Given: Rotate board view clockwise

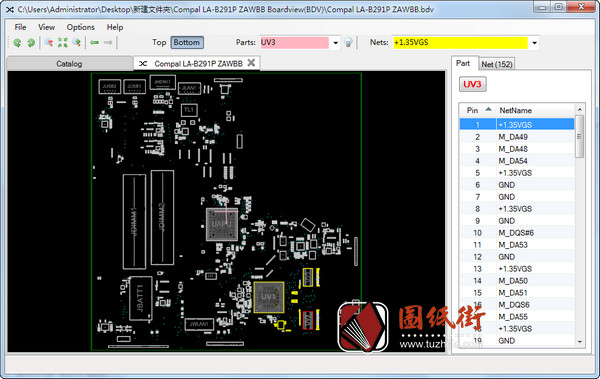Looking at the screenshot, I should [x=31, y=42].
